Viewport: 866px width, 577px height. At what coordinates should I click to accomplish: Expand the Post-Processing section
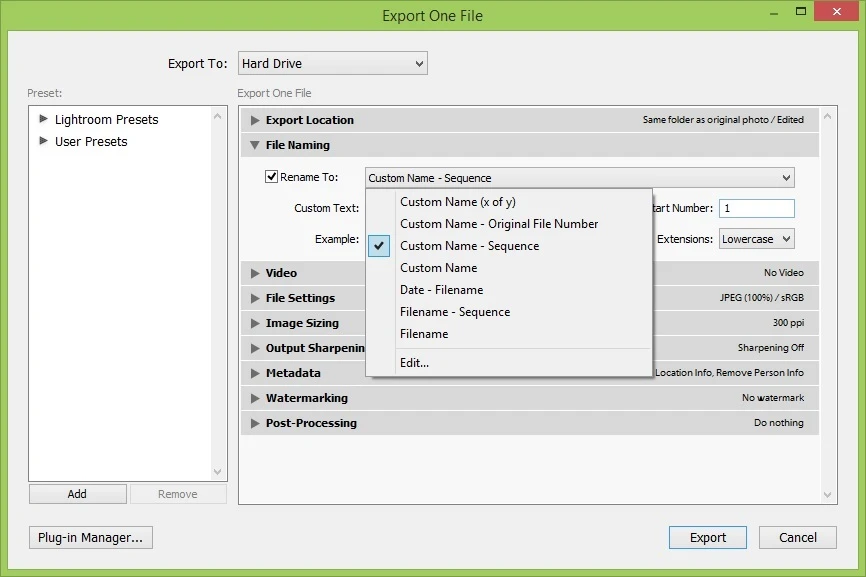pyautogui.click(x=255, y=424)
